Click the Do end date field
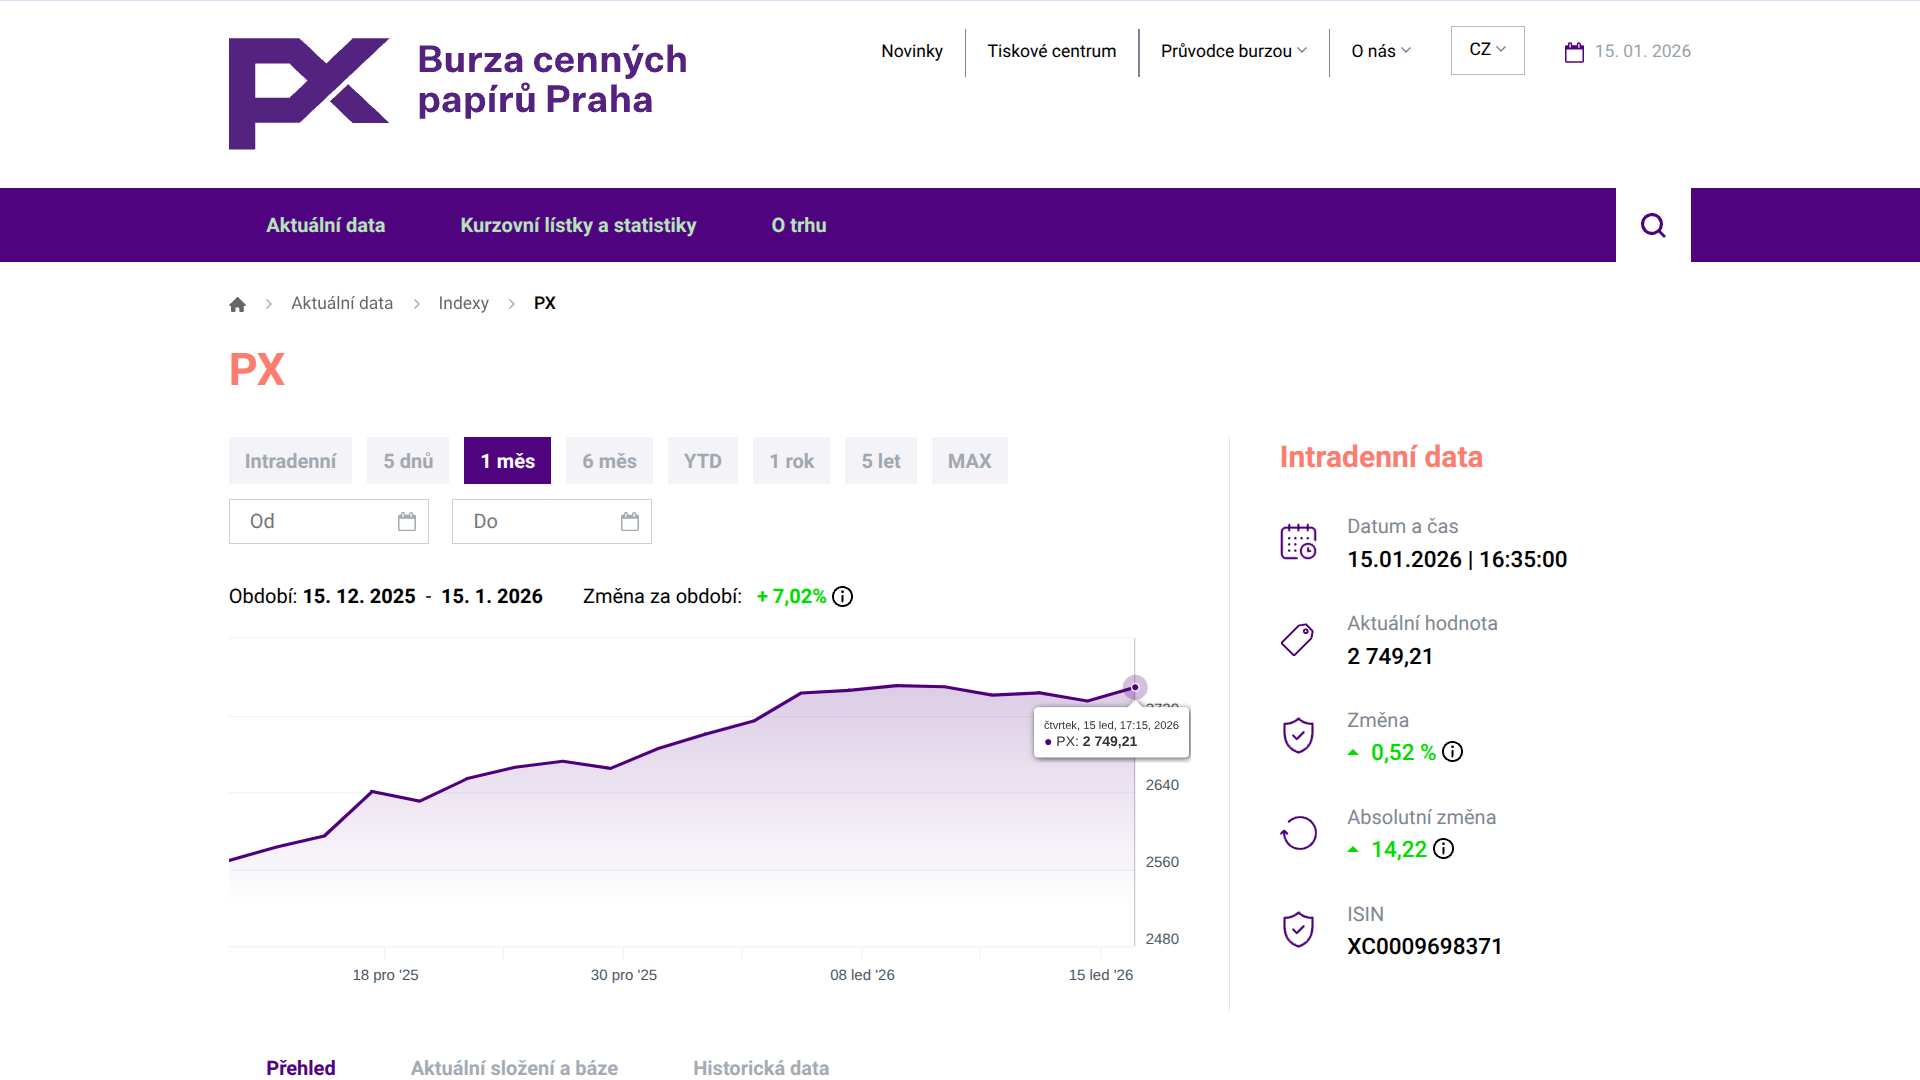1920x1080 pixels. [552, 521]
